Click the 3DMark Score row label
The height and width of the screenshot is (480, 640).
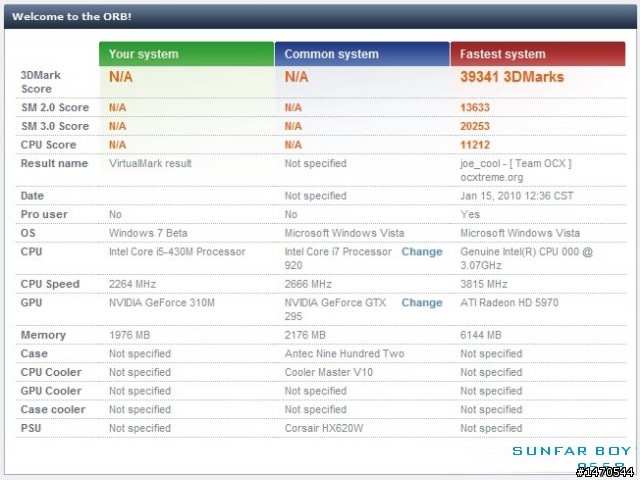click(x=41, y=82)
